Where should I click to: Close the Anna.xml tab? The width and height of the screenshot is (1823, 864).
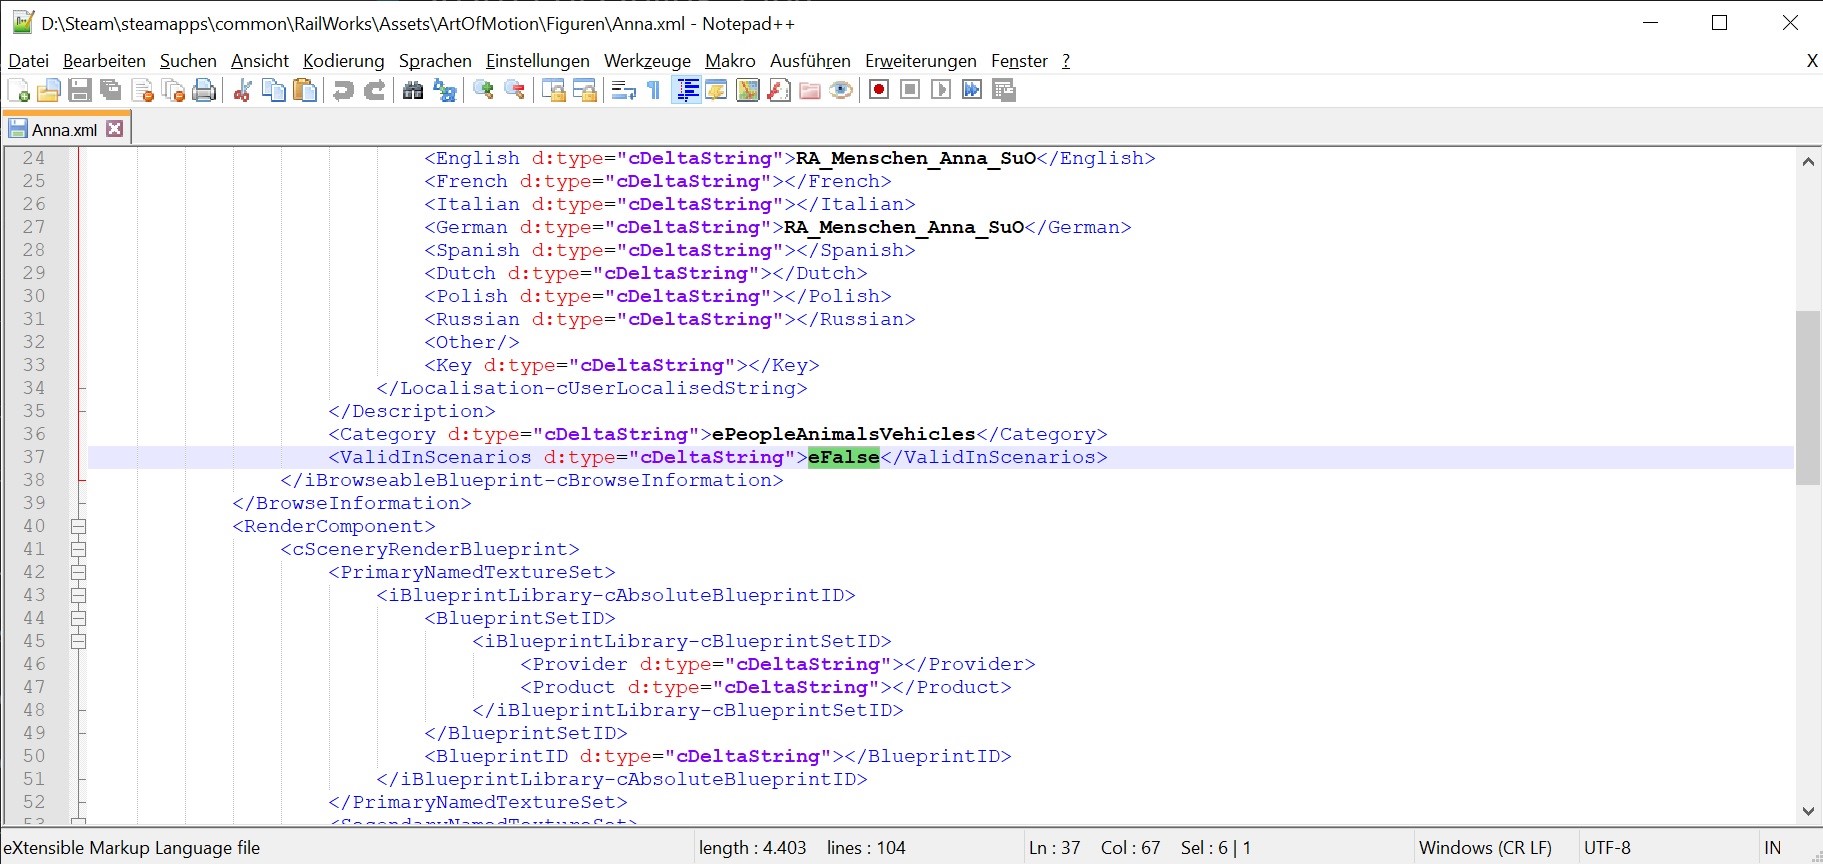[x=115, y=129]
